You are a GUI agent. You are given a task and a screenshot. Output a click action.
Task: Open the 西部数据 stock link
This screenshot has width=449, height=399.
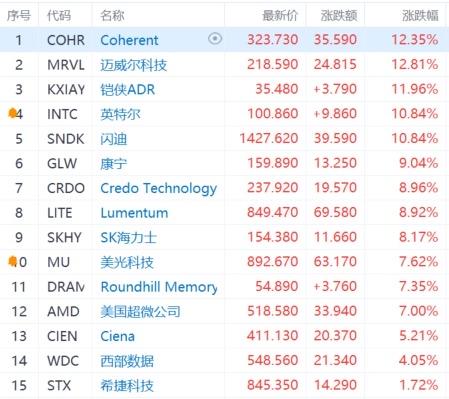click(x=127, y=361)
